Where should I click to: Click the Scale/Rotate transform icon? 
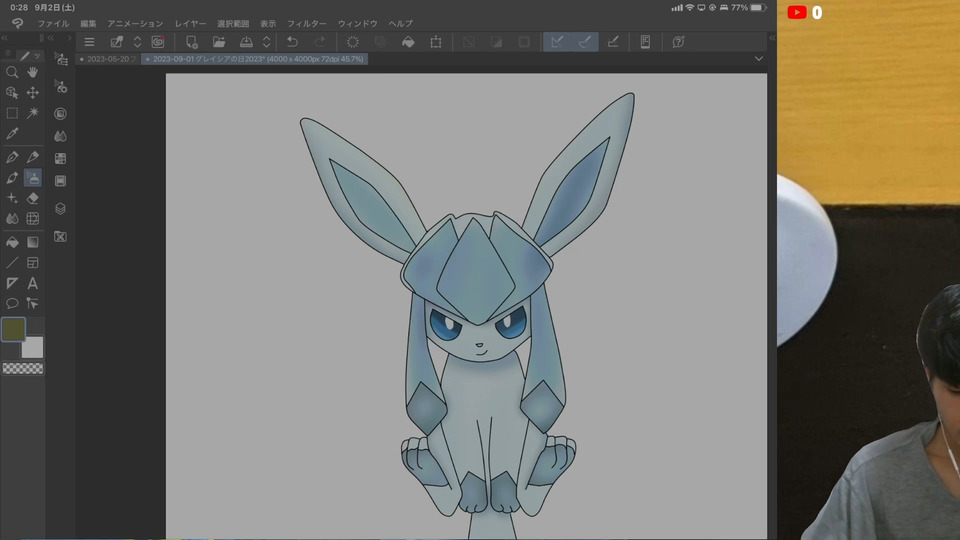(x=436, y=42)
